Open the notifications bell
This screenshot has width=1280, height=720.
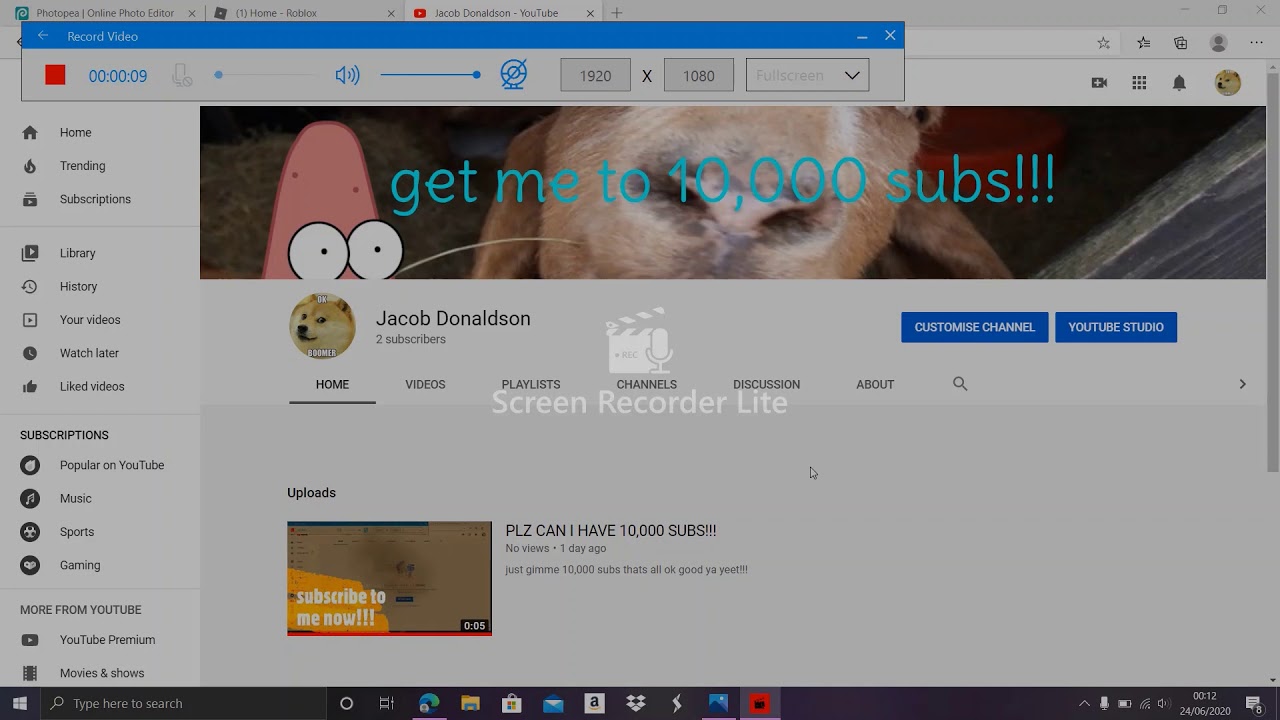tap(1179, 83)
